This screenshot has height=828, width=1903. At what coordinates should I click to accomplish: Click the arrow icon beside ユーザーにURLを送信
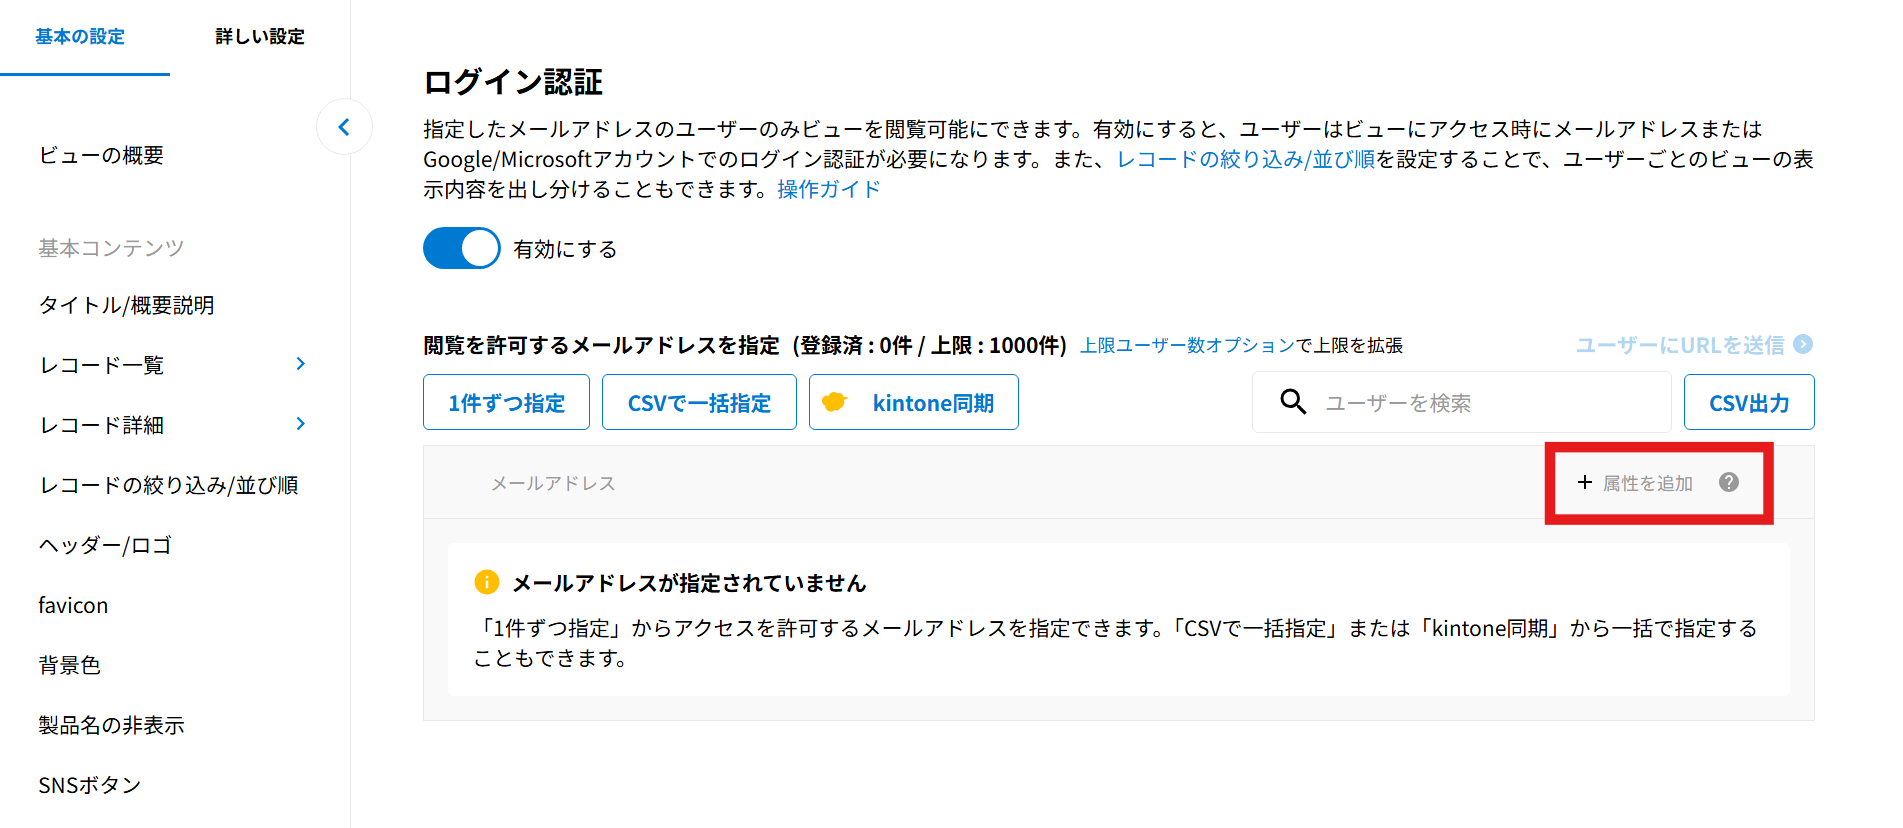1803,344
